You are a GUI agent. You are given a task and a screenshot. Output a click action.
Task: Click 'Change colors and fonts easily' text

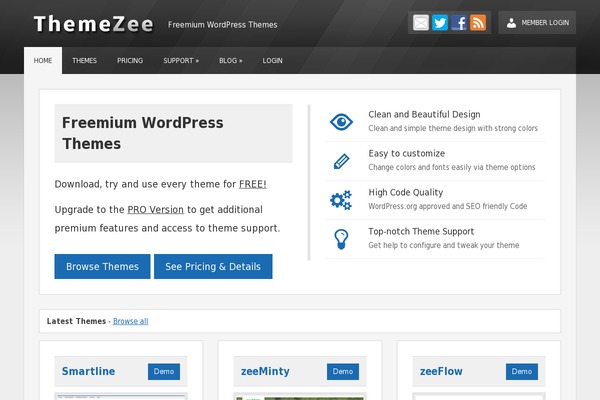(x=452, y=167)
